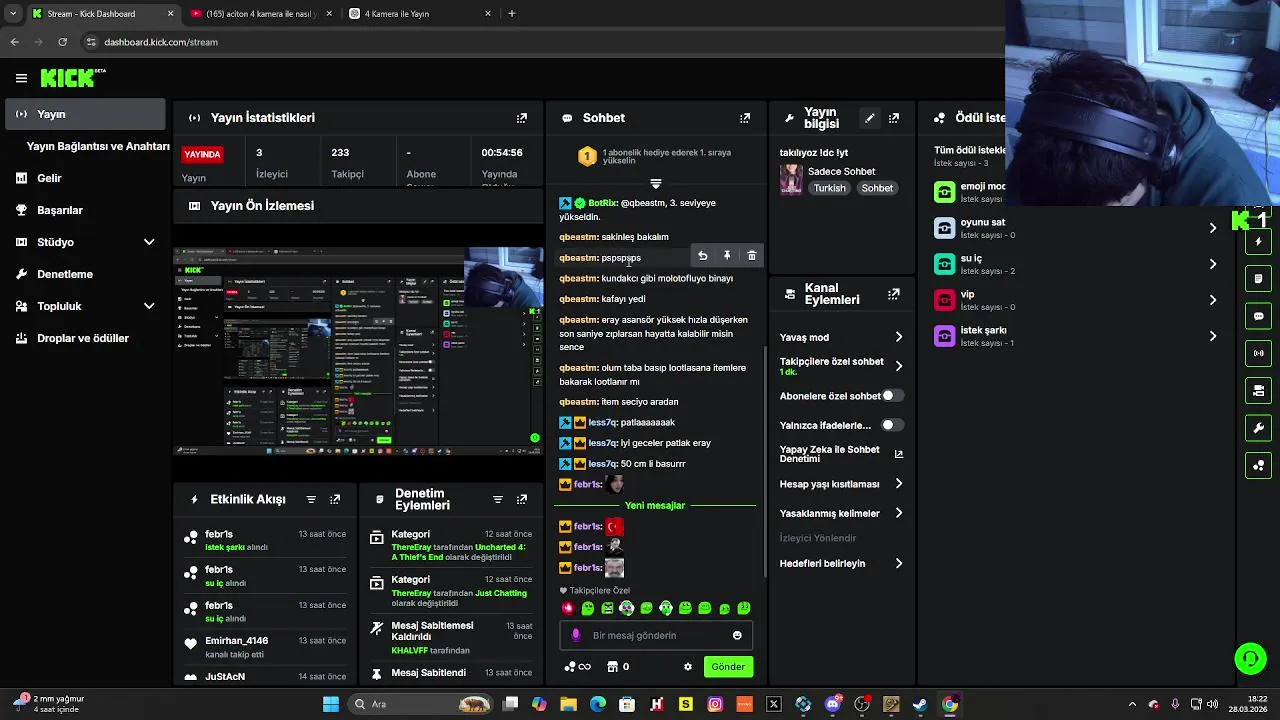
Task: Click the Turkish language tag
Action: [x=829, y=188]
